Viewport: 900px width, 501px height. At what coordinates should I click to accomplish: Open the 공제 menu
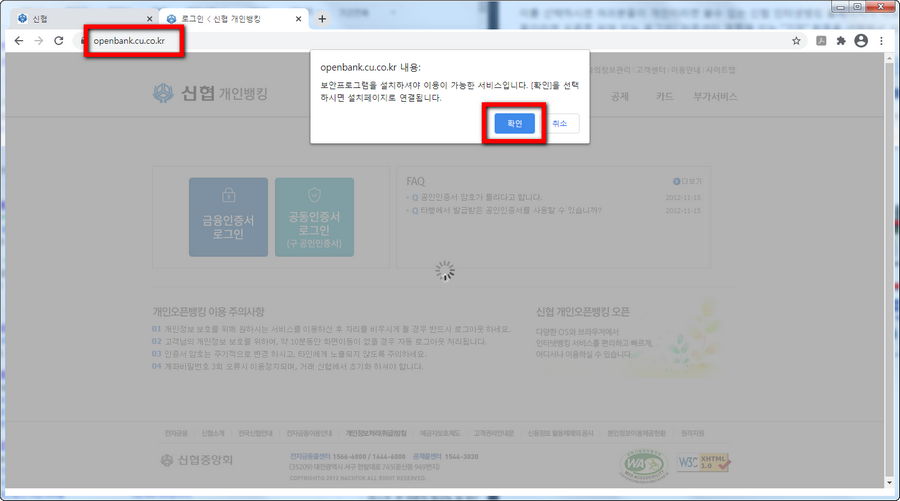[x=620, y=96]
